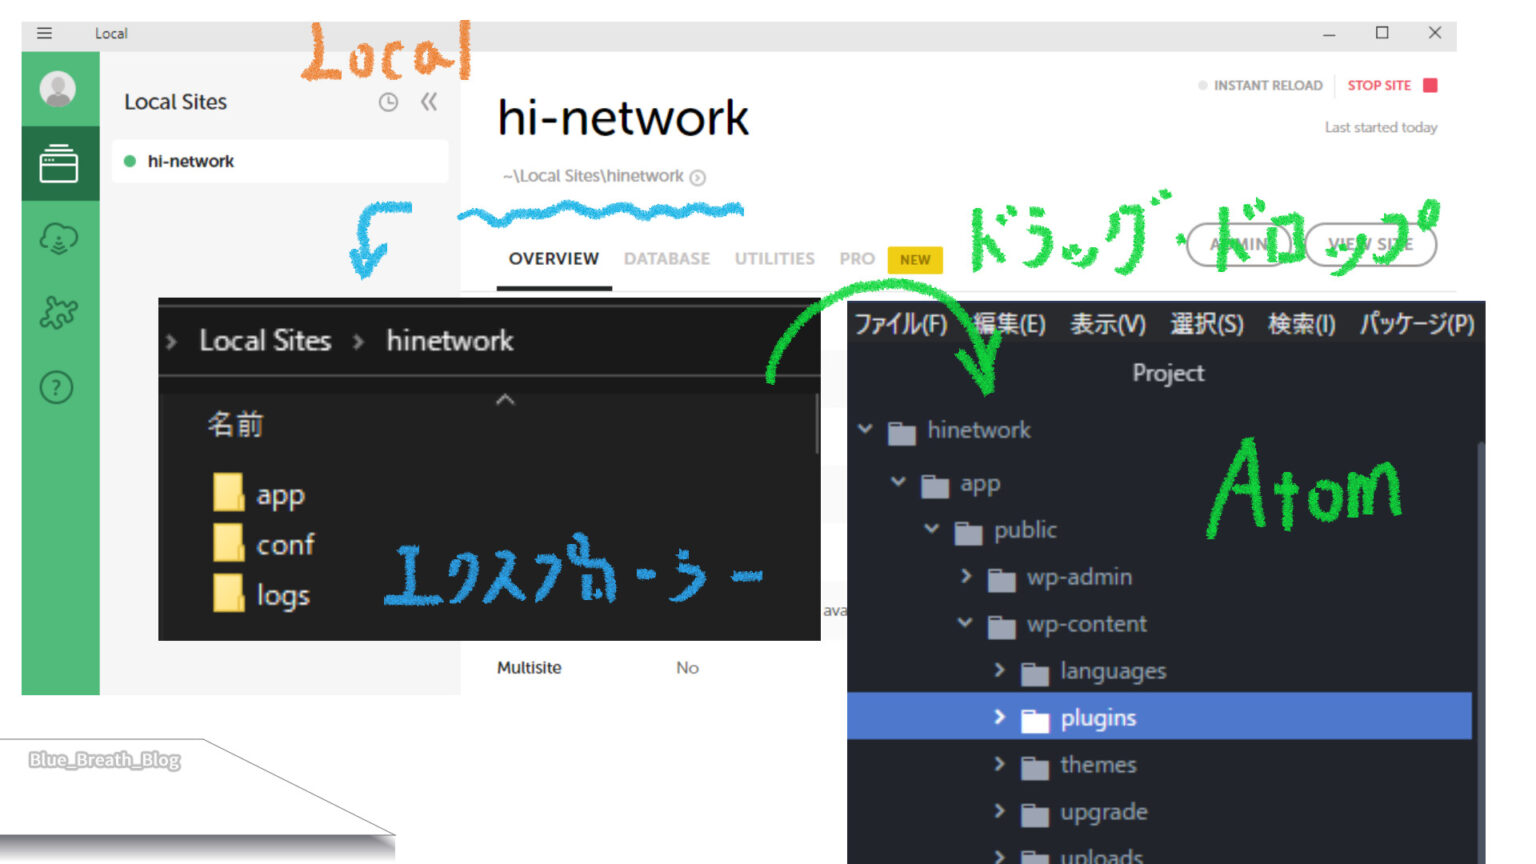This screenshot has width=1536, height=864.
Task: Collapse the Local Sites panel with the double chevron
Action: [429, 102]
